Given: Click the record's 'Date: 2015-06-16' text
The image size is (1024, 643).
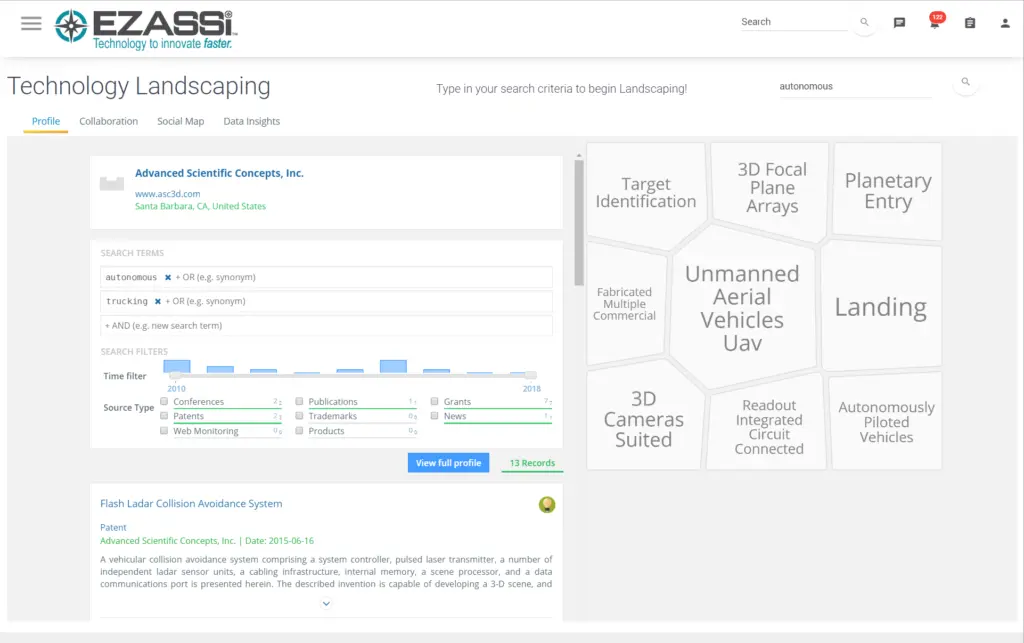Looking at the screenshot, I should point(280,541).
